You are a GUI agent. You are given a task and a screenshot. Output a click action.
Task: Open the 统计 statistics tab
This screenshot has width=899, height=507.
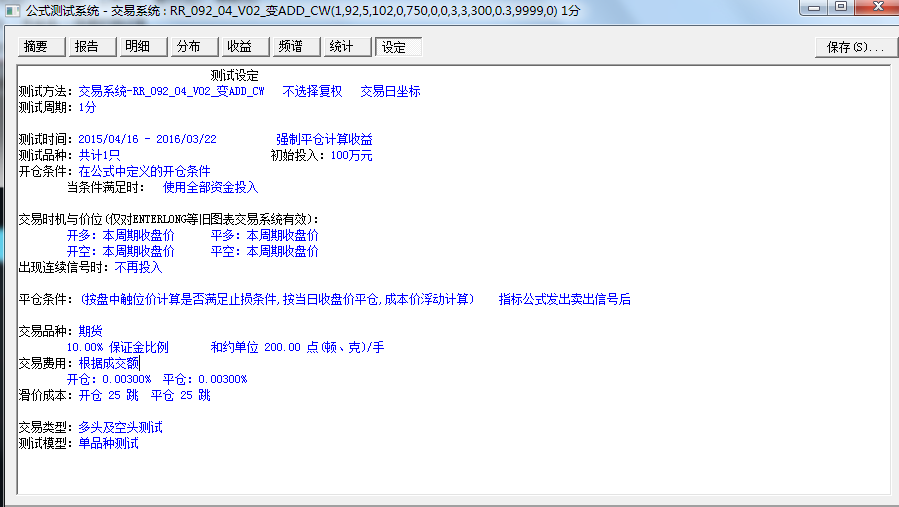point(341,47)
